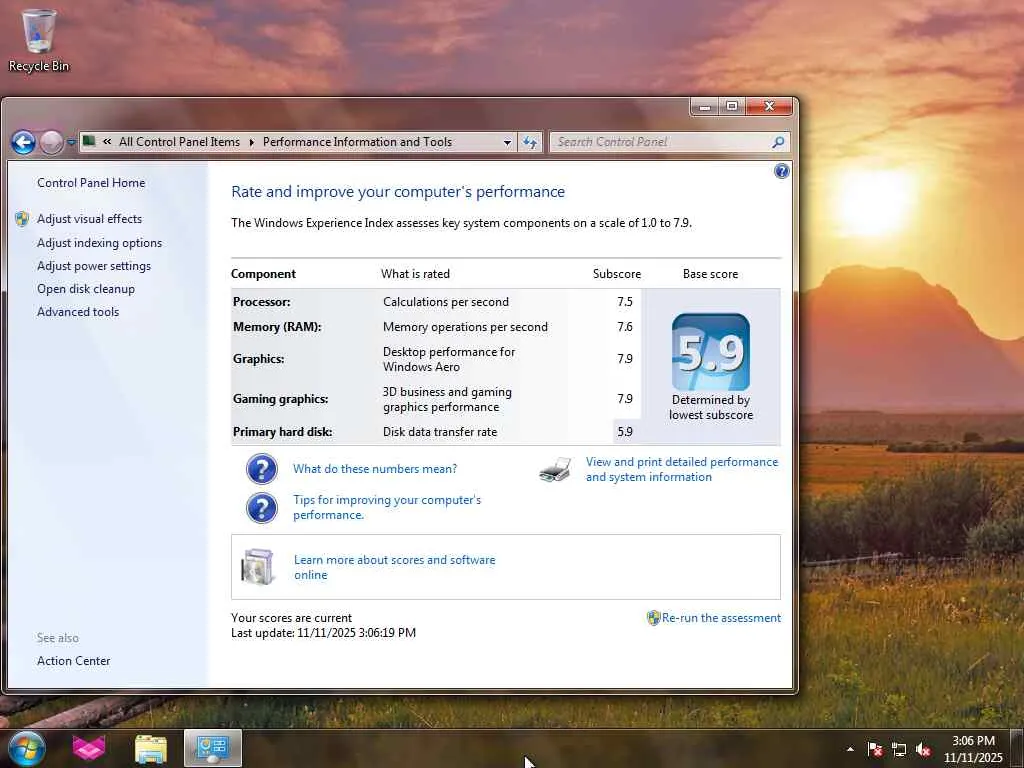Click All Control Panel Items breadcrumb

(179, 142)
